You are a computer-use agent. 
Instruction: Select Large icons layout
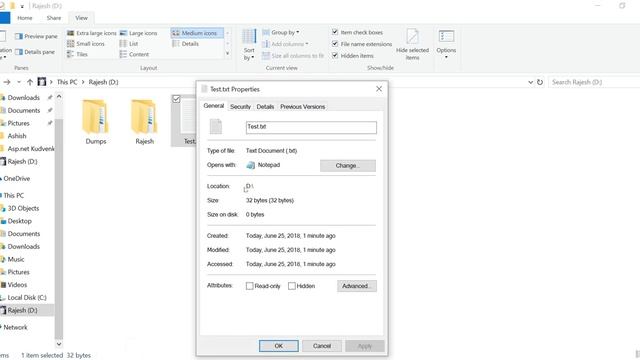tap(138, 33)
